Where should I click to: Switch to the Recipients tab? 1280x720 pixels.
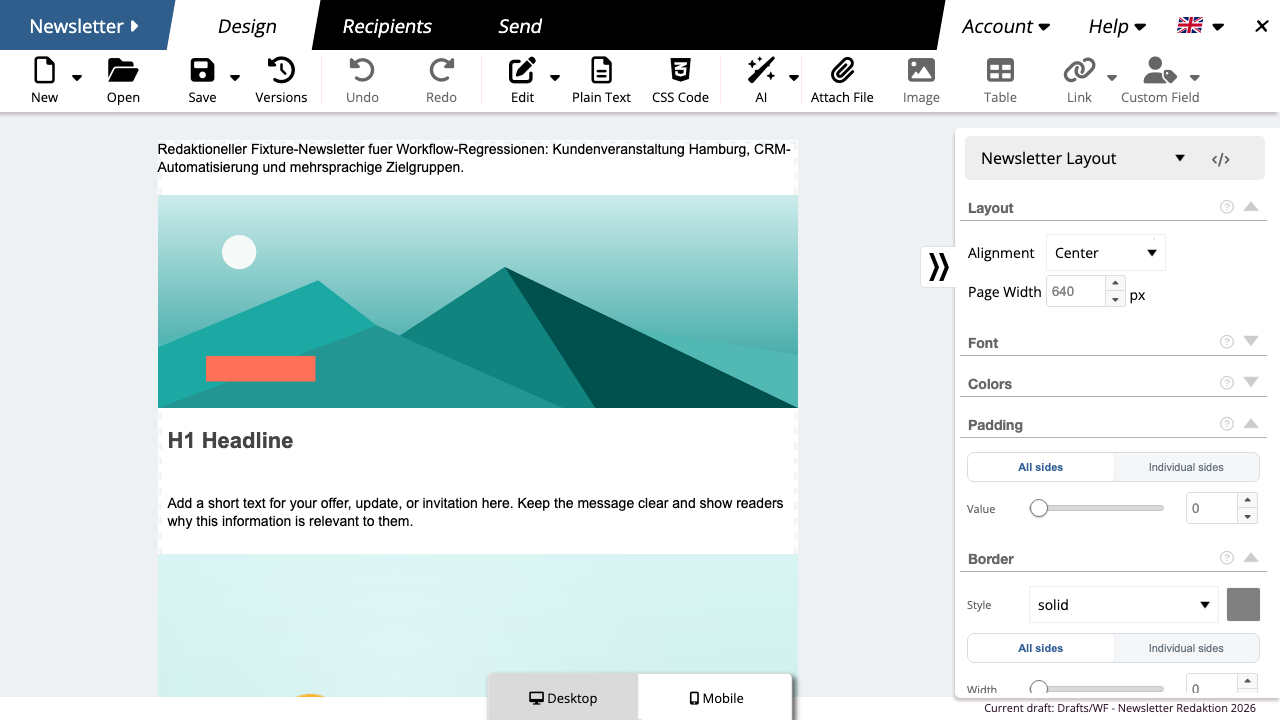[x=387, y=26]
